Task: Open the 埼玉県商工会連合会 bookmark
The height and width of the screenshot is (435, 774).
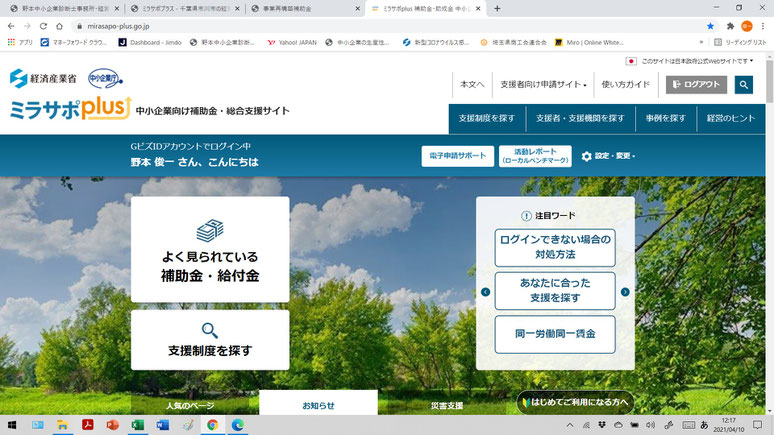Action: [x=513, y=42]
